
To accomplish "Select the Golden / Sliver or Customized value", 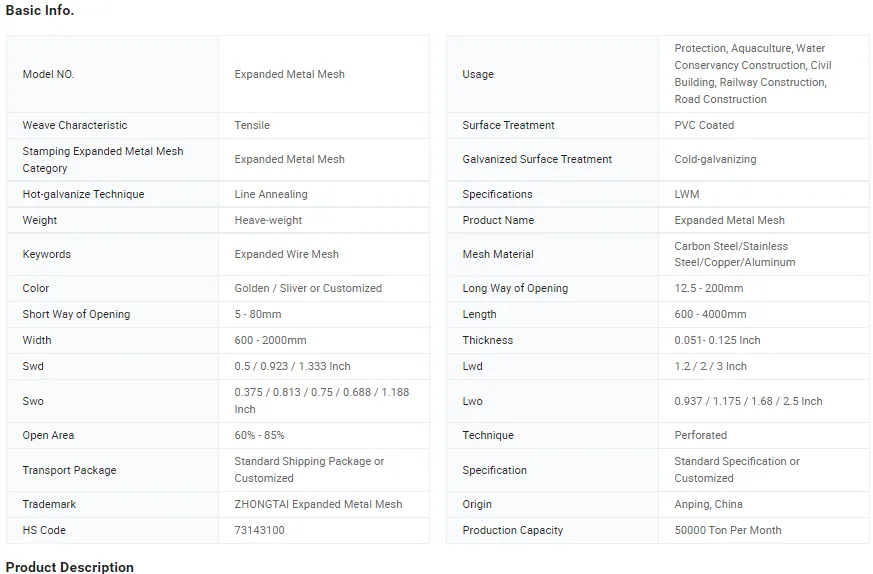I will tap(308, 288).
